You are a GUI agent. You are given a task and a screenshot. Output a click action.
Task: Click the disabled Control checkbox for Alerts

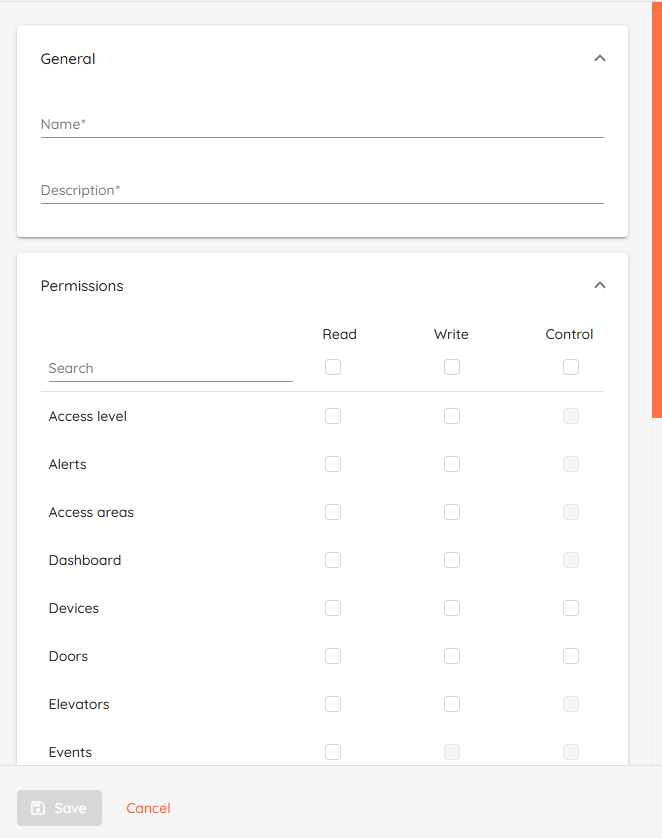tap(571, 464)
